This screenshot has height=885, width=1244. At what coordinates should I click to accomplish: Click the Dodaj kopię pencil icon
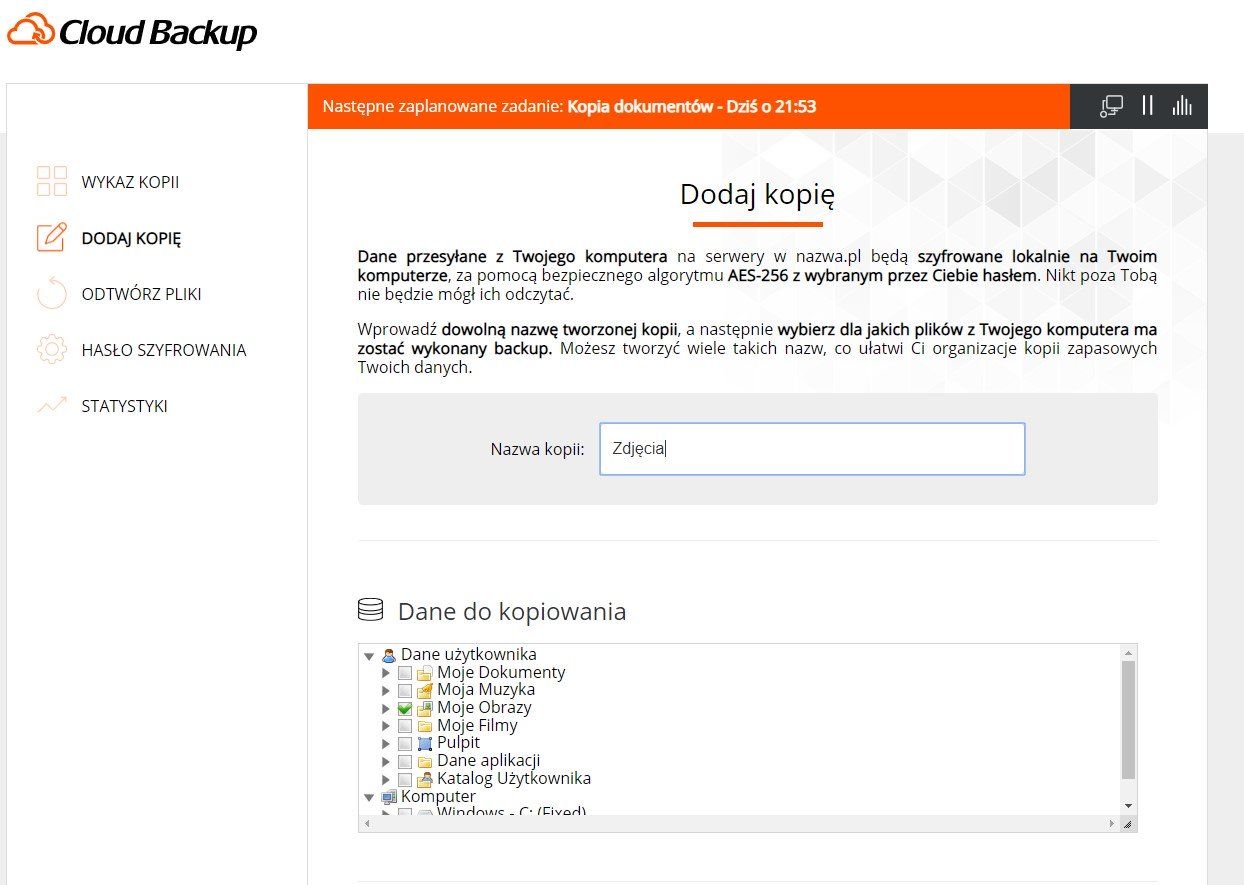tap(51, 237)
